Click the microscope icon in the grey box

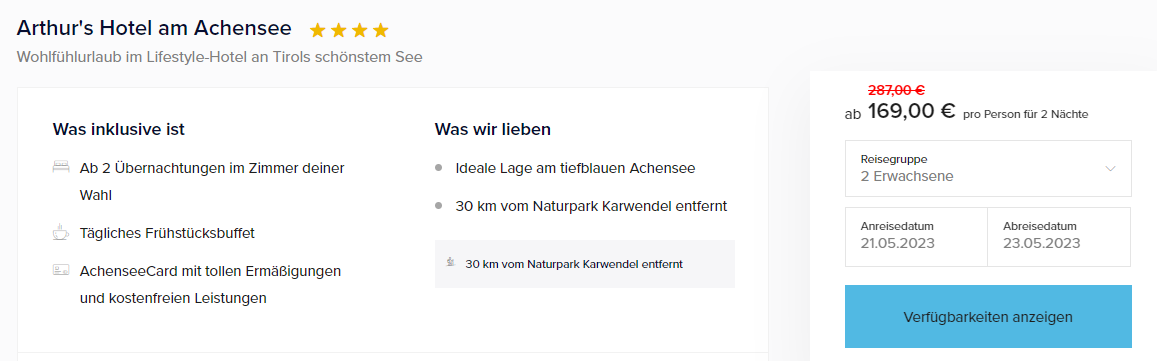click(x=450, y=262)
